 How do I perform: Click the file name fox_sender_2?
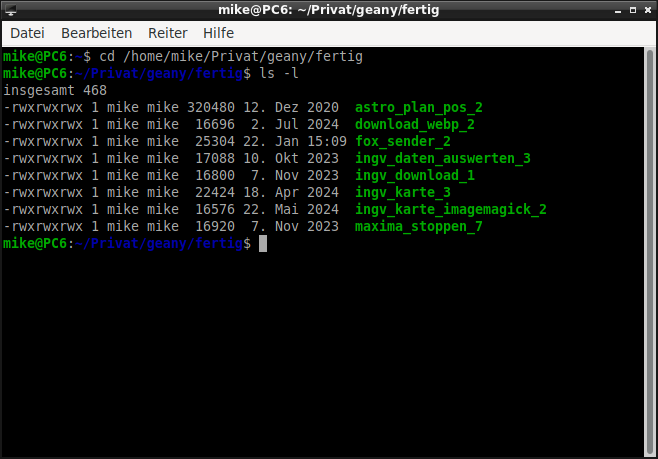(402, 141)
